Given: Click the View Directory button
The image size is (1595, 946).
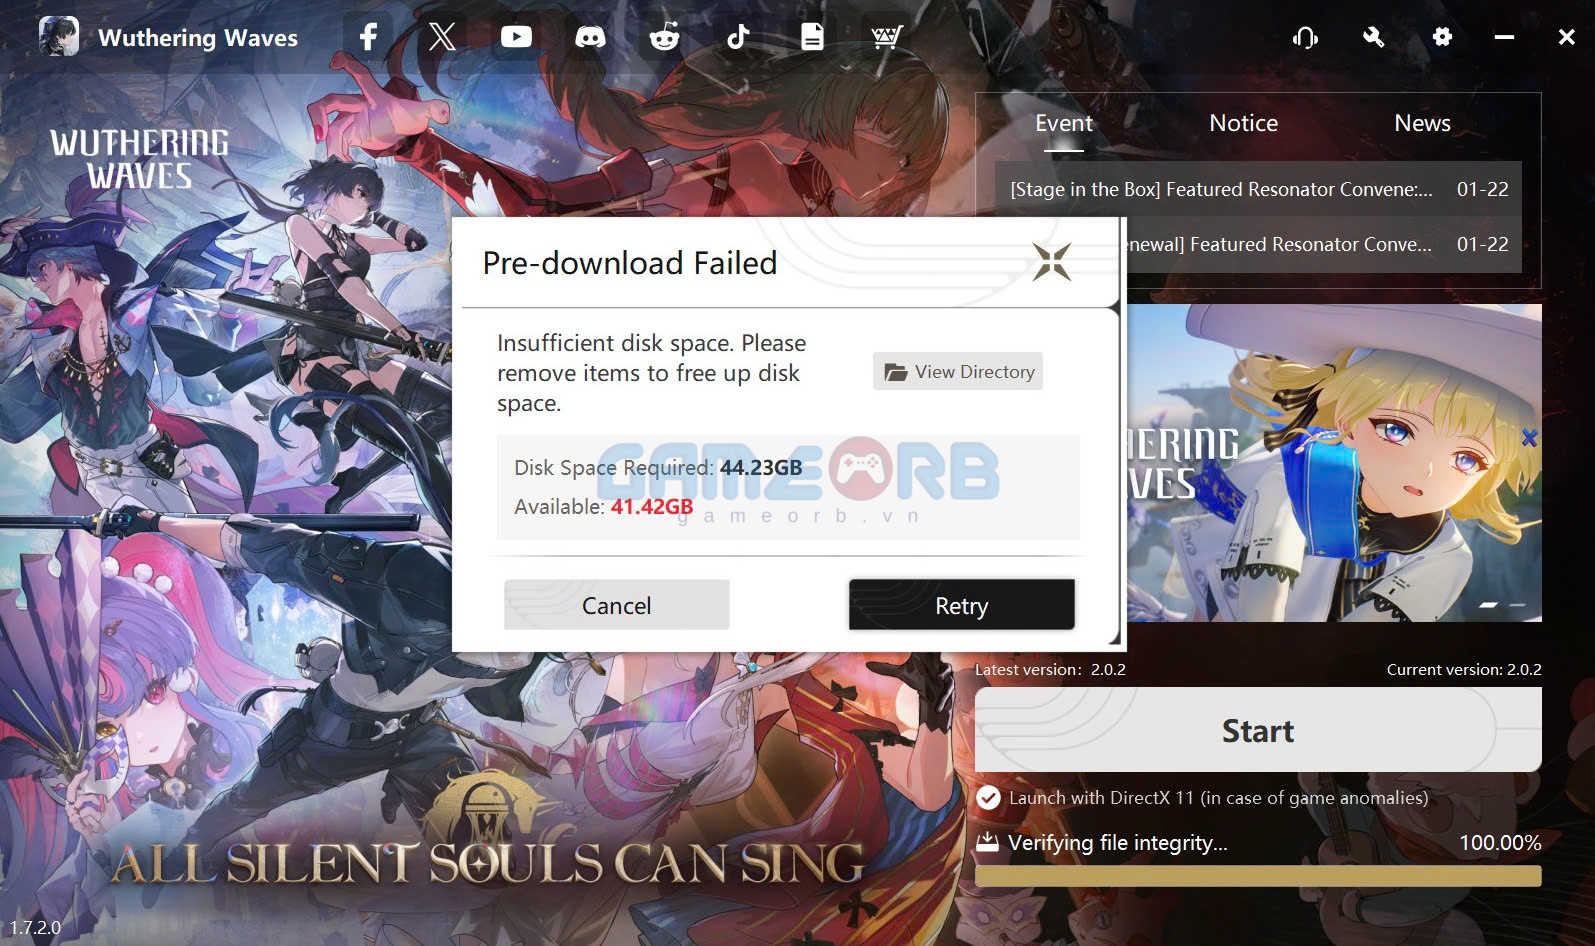Looking at the screenshot, I should (958, 371).
